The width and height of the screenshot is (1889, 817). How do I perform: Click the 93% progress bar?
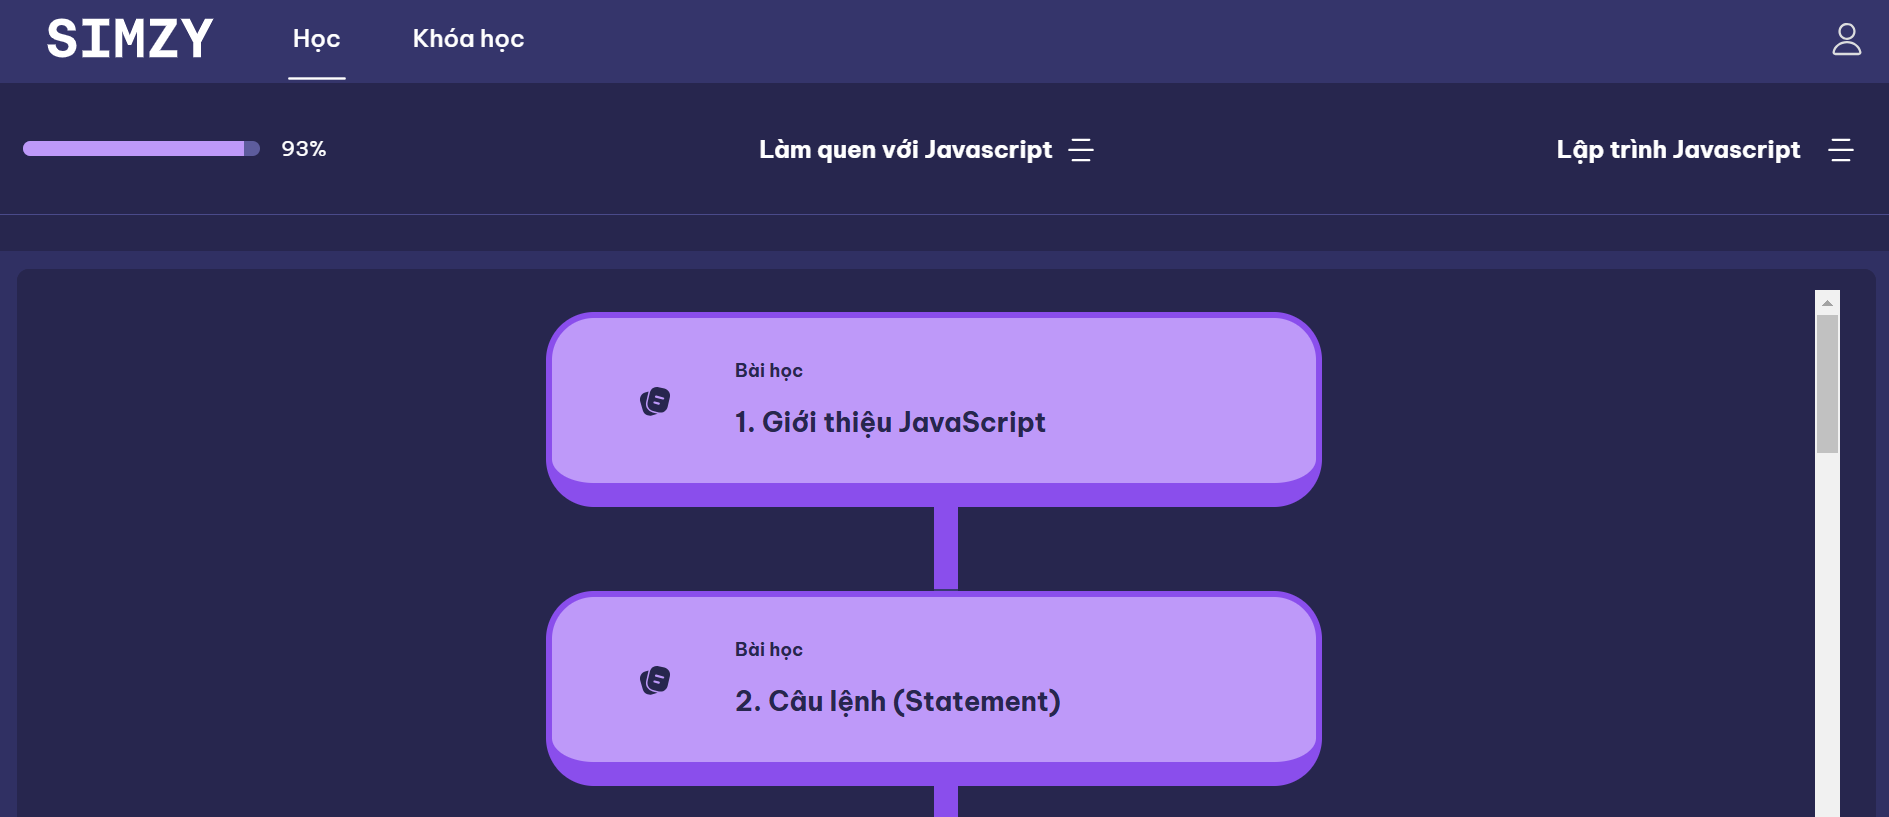(140, 148)
